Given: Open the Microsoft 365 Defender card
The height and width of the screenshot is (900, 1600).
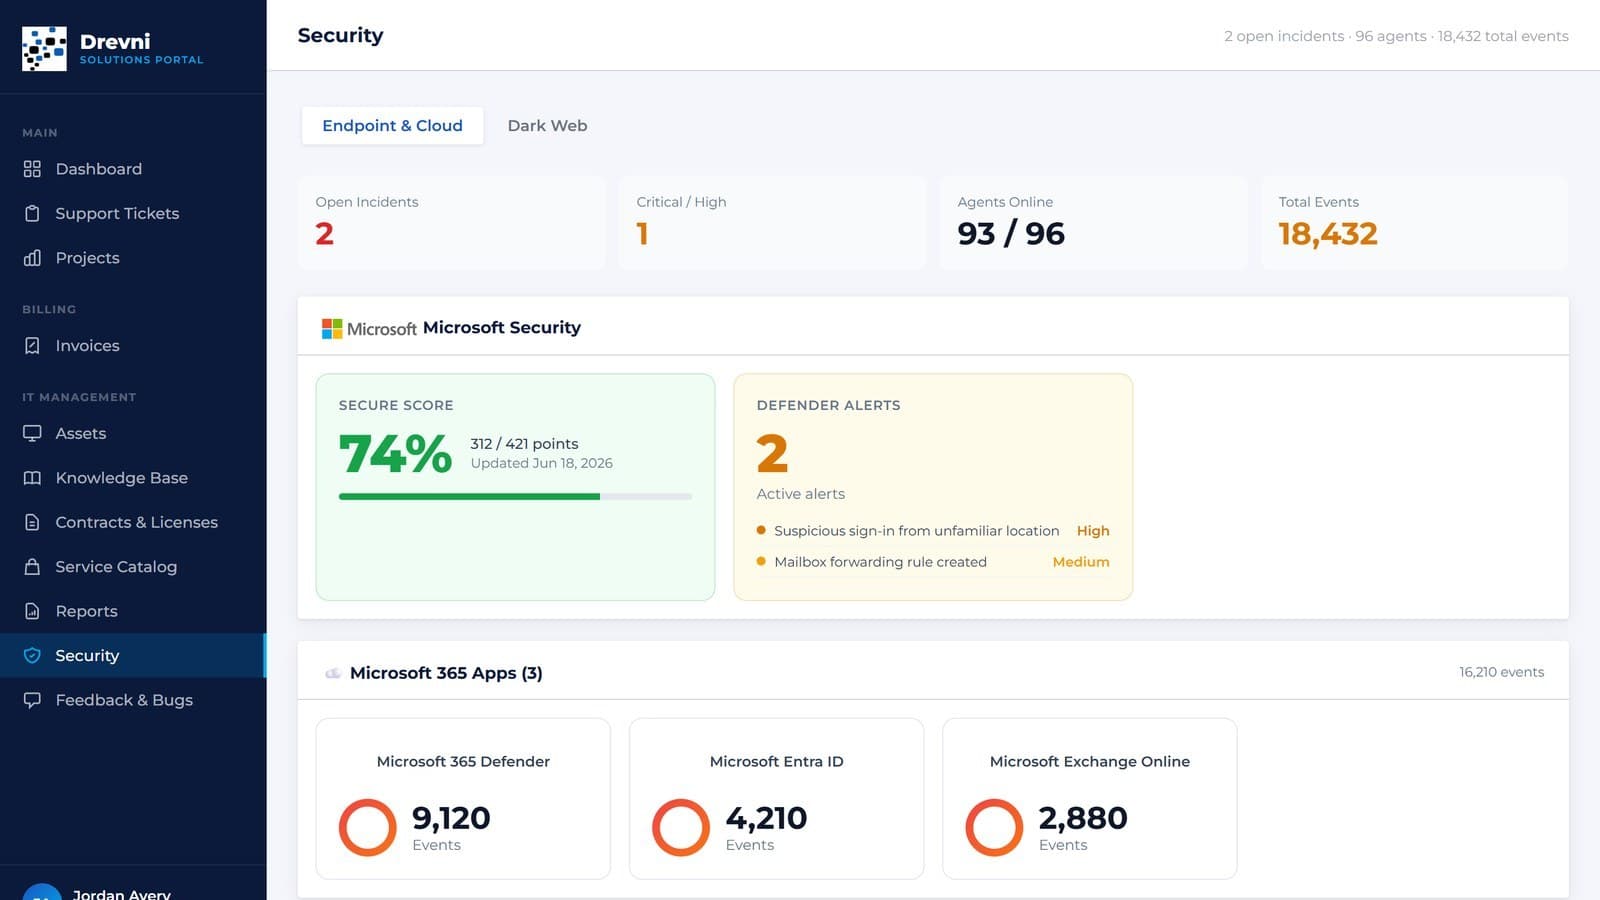Looking at the screenshot, I should [x=463, y=799].
